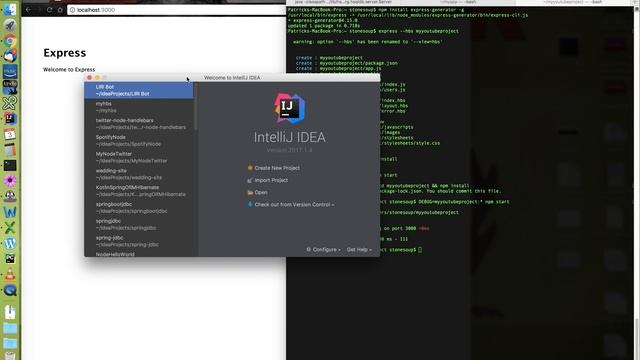Image resolution: width=640 pixels, height=360 pixels.
Task: Click the first tab of the Terminal window
Action: pyautogui.click(x=343, y=2)
